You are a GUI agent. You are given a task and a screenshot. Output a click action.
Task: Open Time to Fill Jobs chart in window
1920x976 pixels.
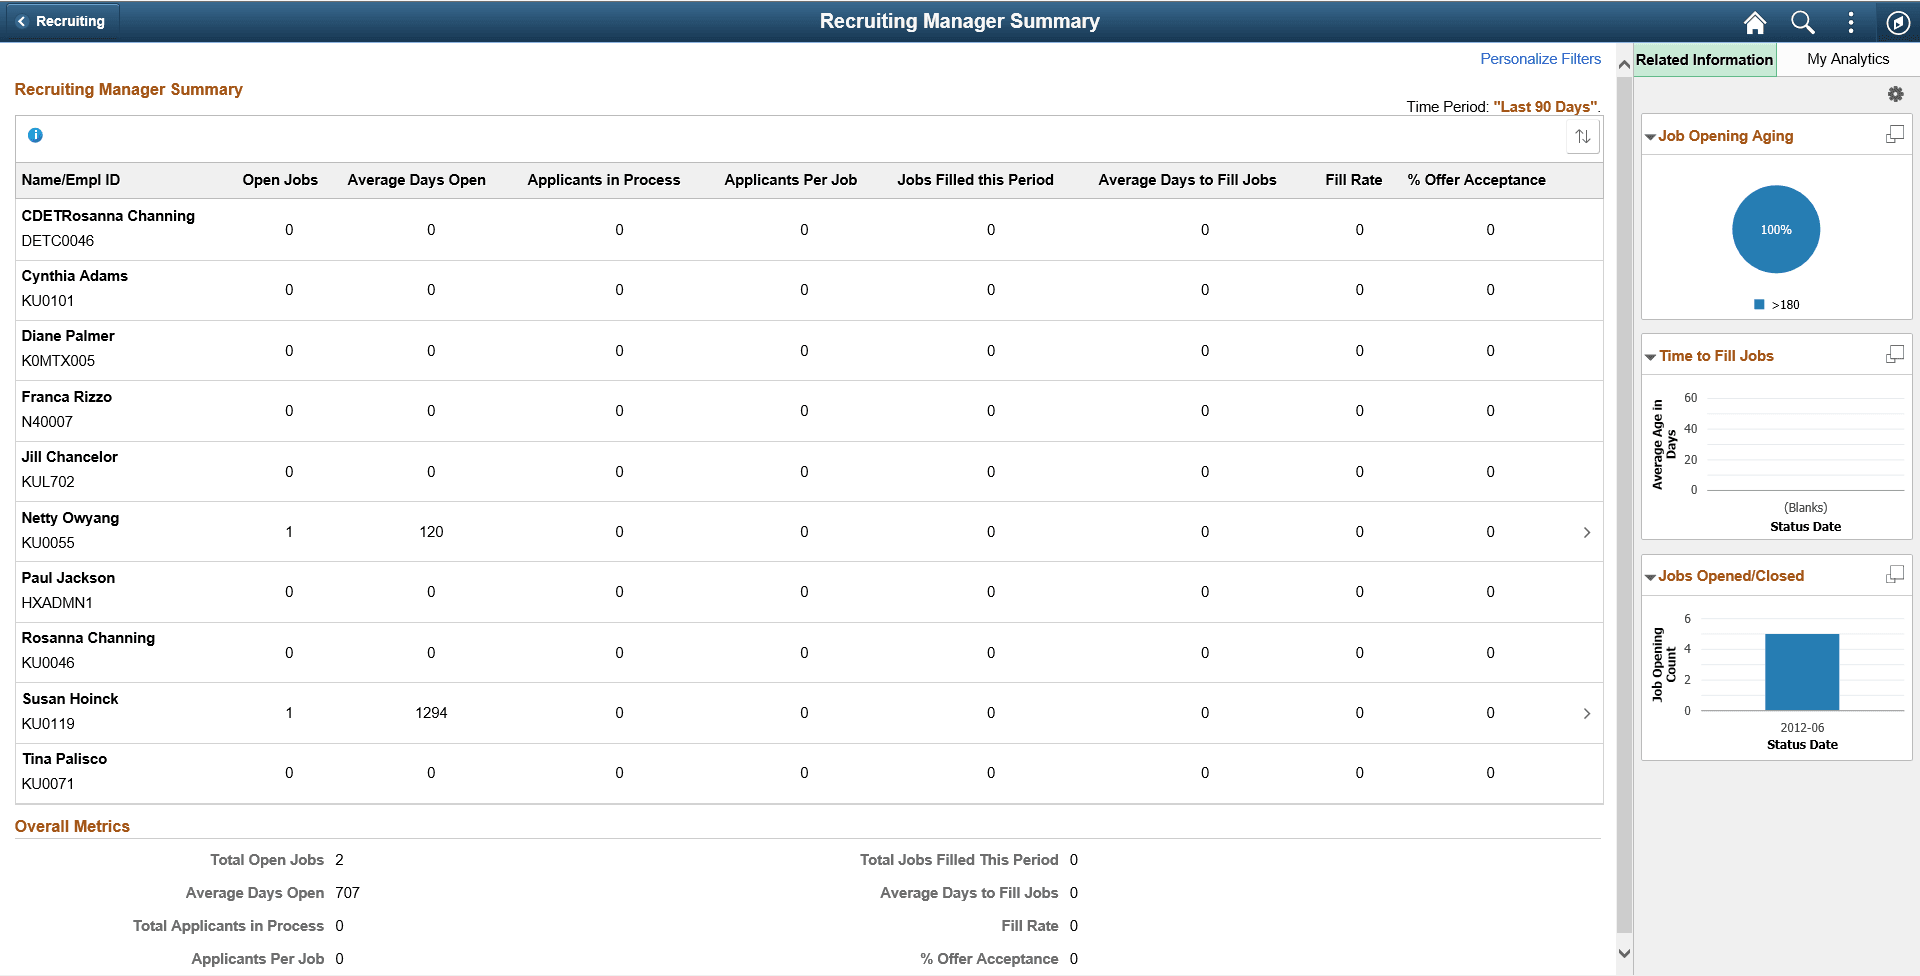(x=1895, y=353)
